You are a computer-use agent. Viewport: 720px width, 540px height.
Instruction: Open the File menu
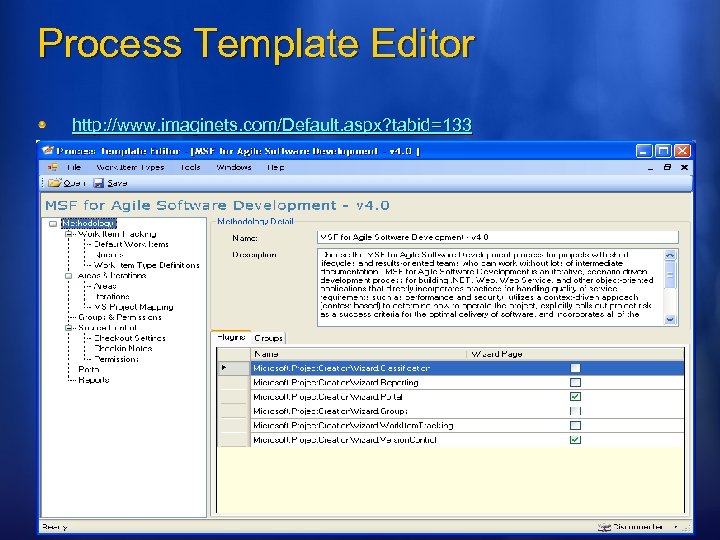73,167
